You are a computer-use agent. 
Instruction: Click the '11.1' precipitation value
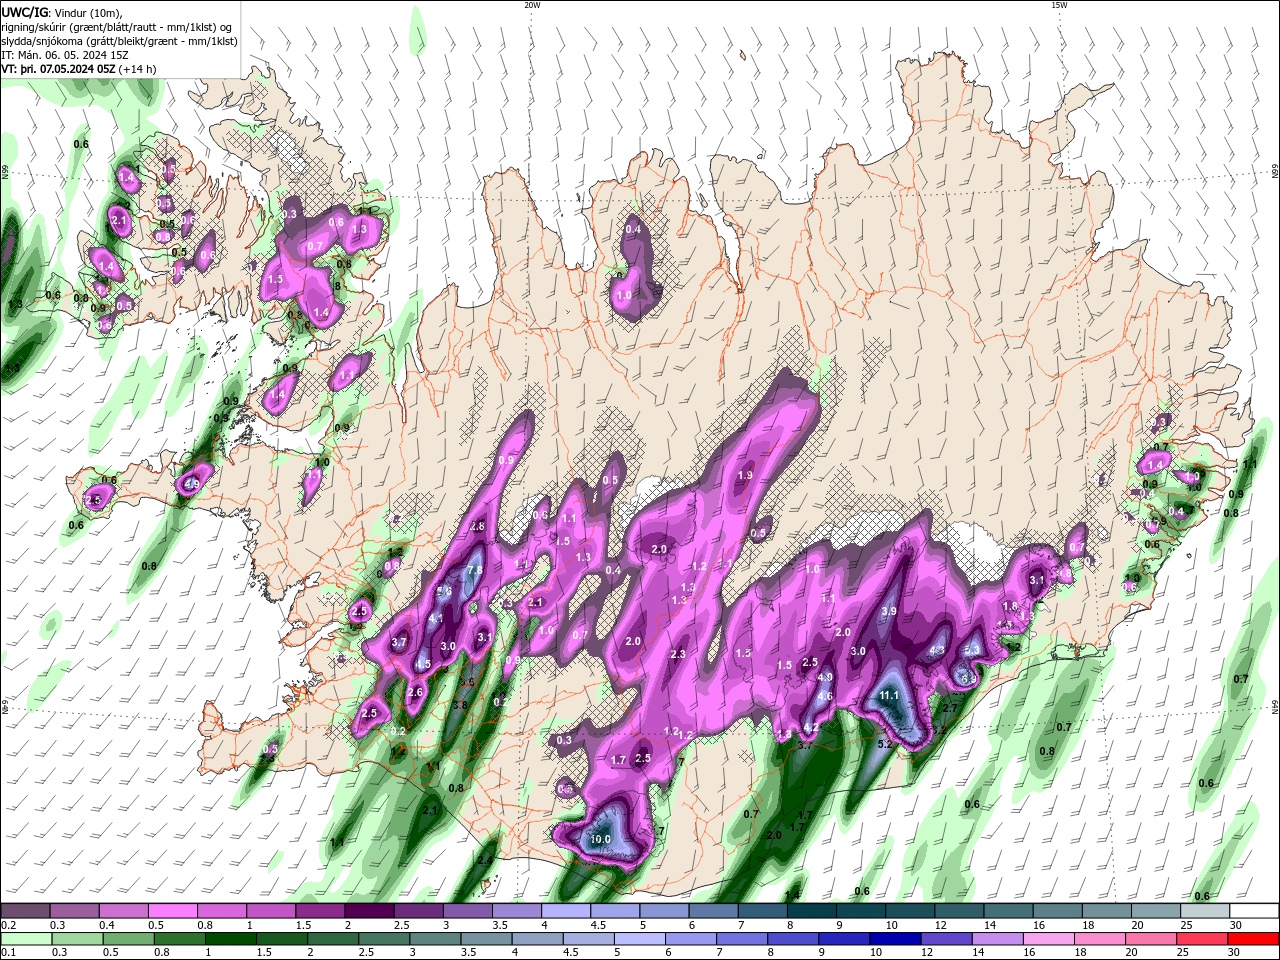(x=889, y=696)
